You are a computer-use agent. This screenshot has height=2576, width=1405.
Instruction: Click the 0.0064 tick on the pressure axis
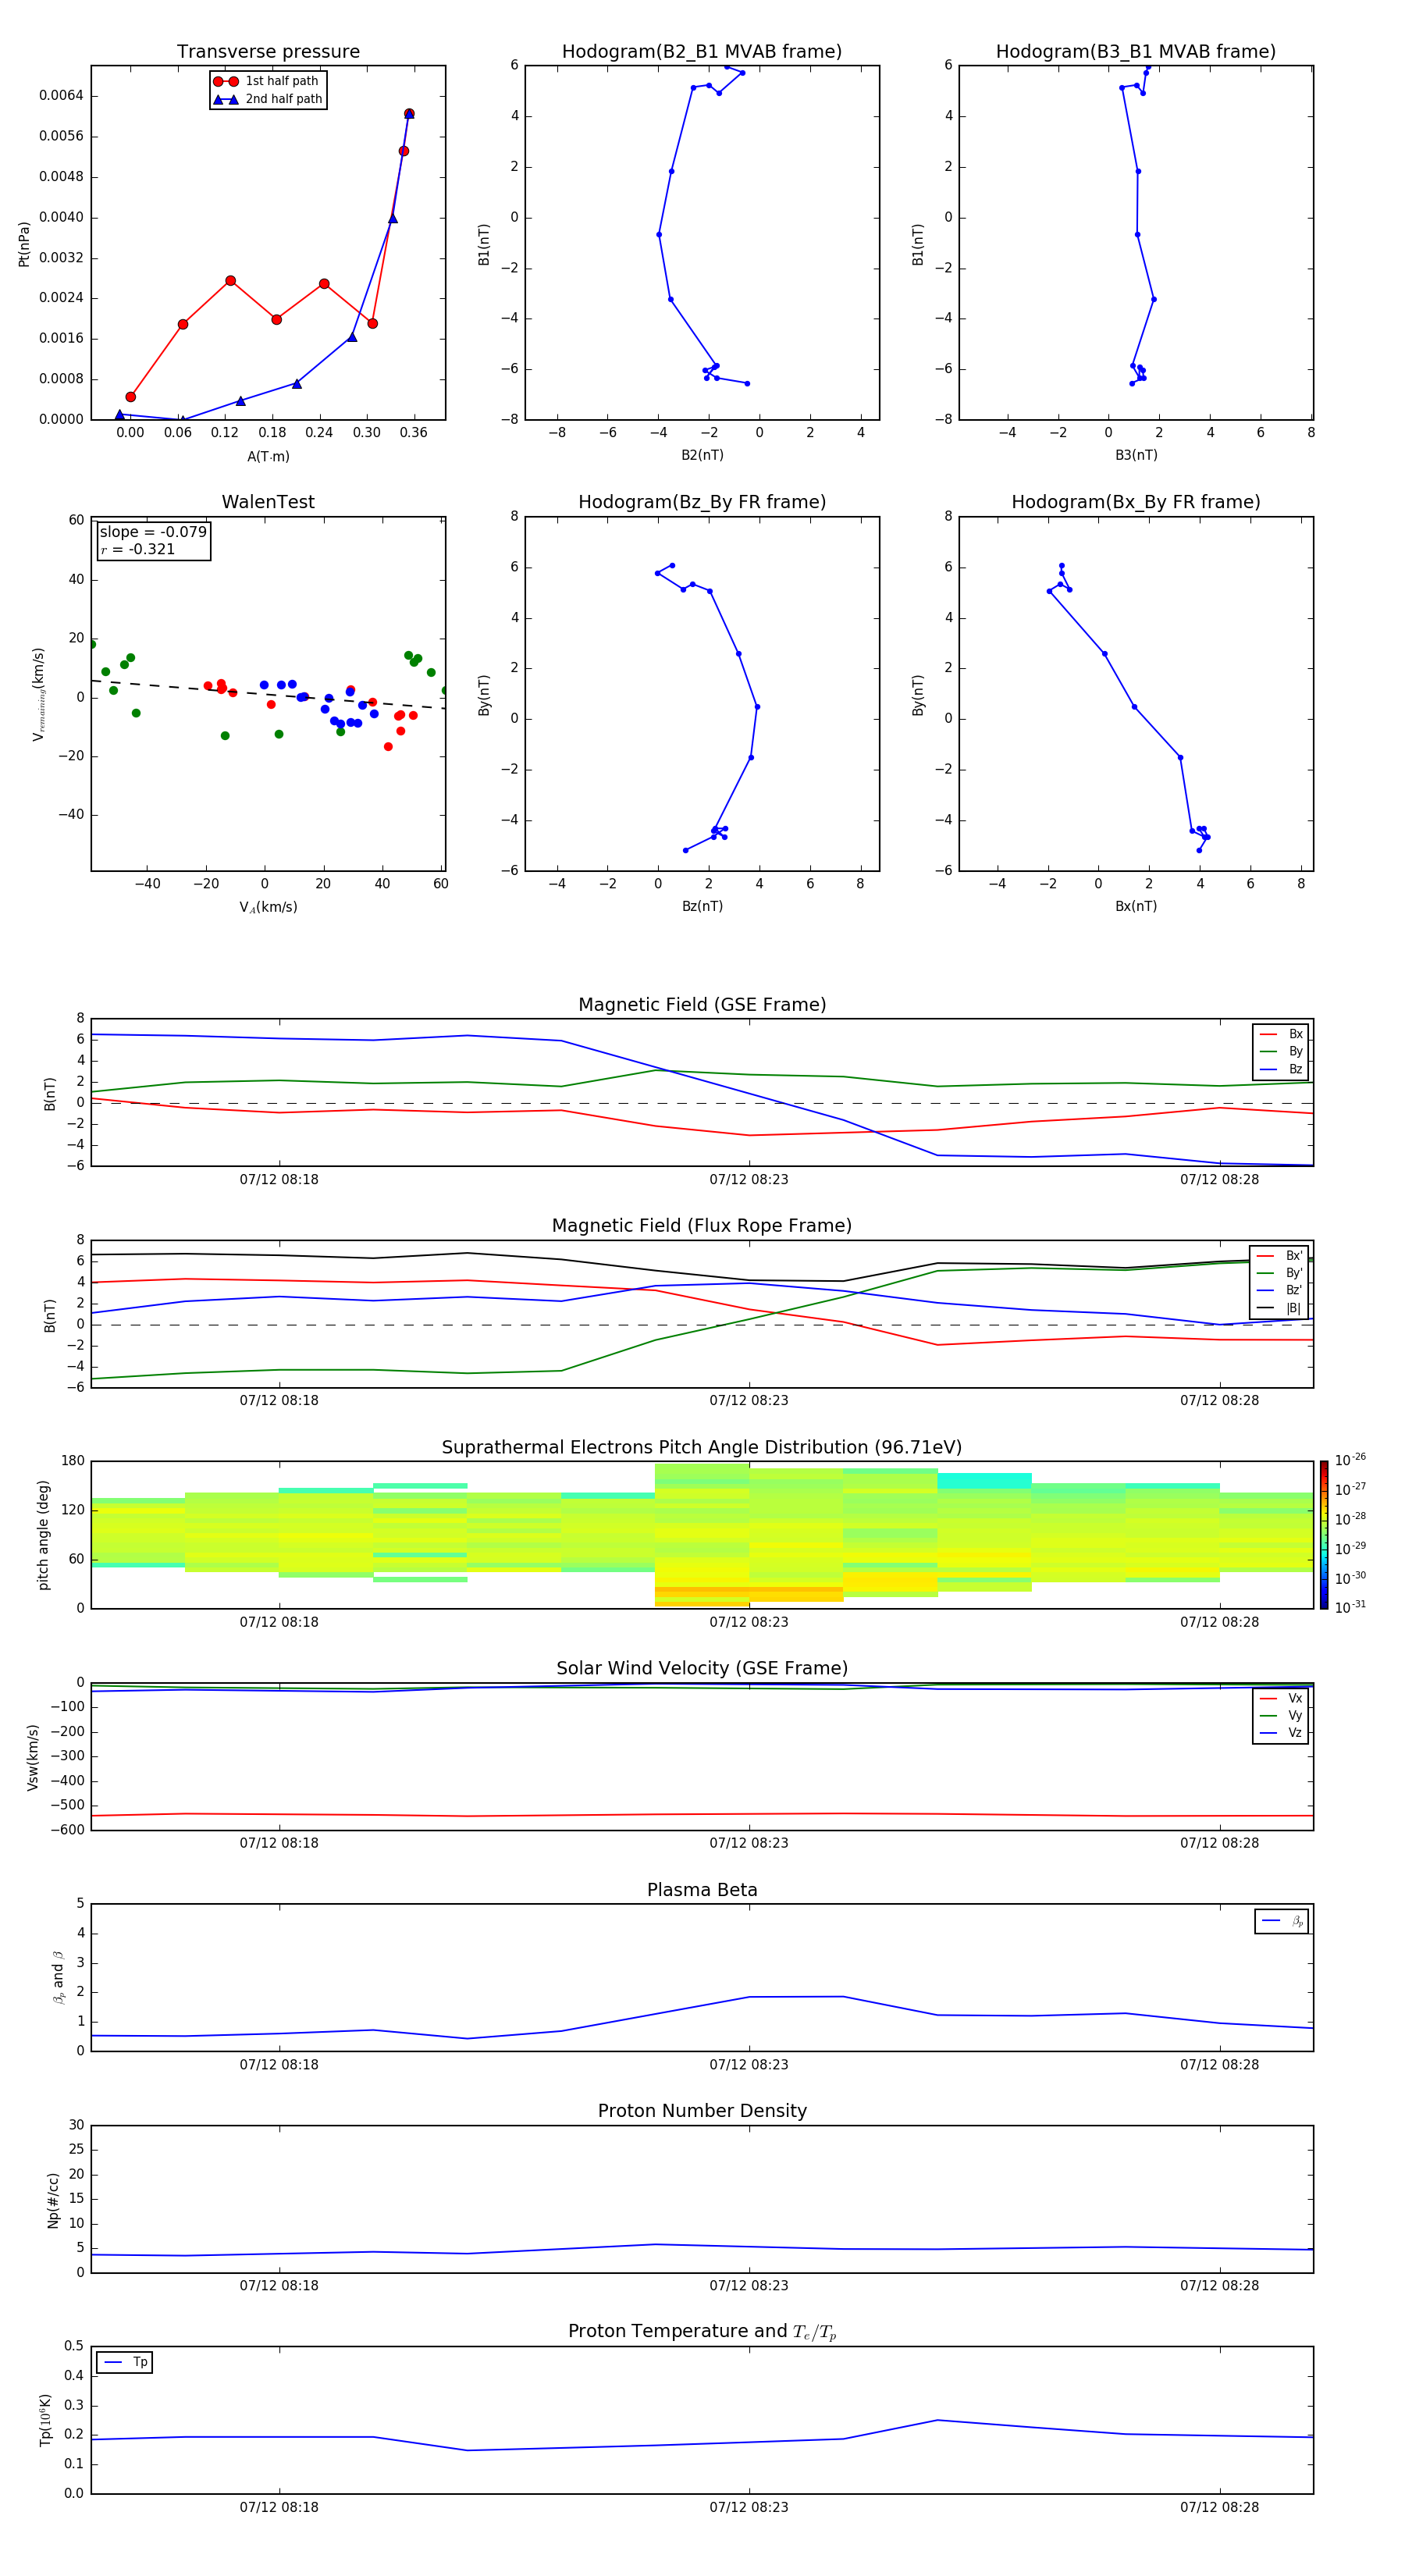coord(61,96)
